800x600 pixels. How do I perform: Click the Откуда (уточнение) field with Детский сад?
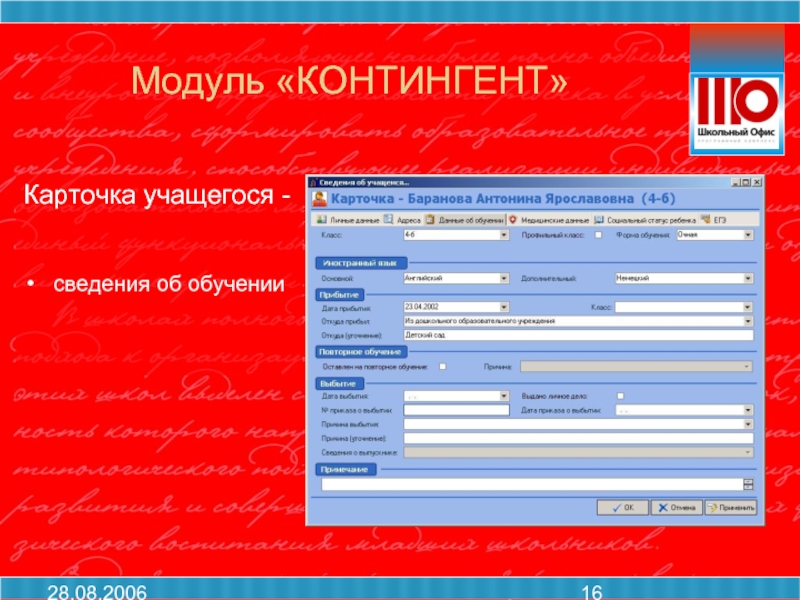[x=579, y=335]
